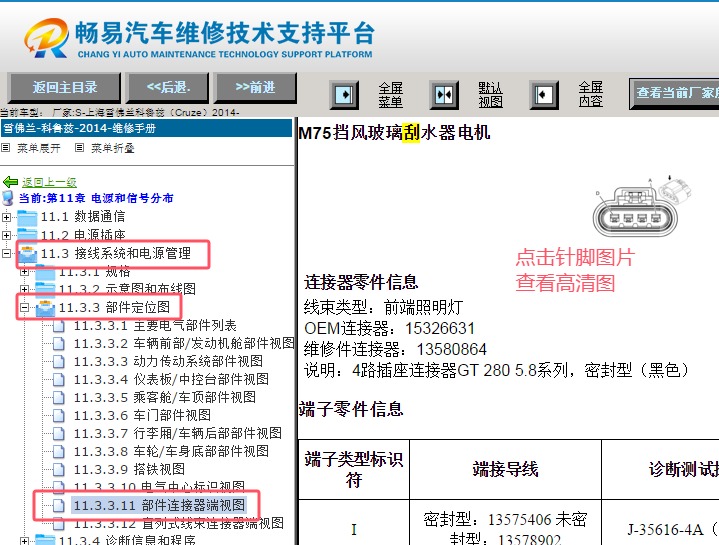Click the 菜单折叠 collapse-all icon
719x545 pixels.
[79, 148]
